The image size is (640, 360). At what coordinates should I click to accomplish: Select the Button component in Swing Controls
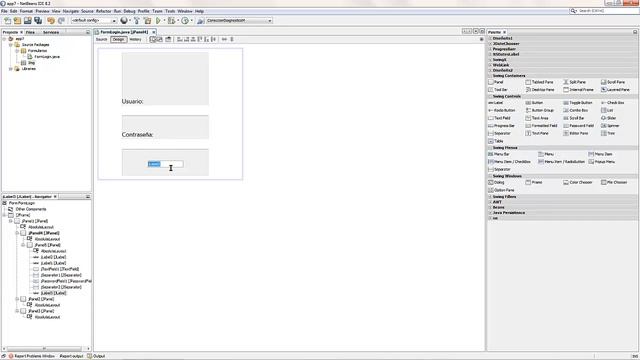[534, 103]
